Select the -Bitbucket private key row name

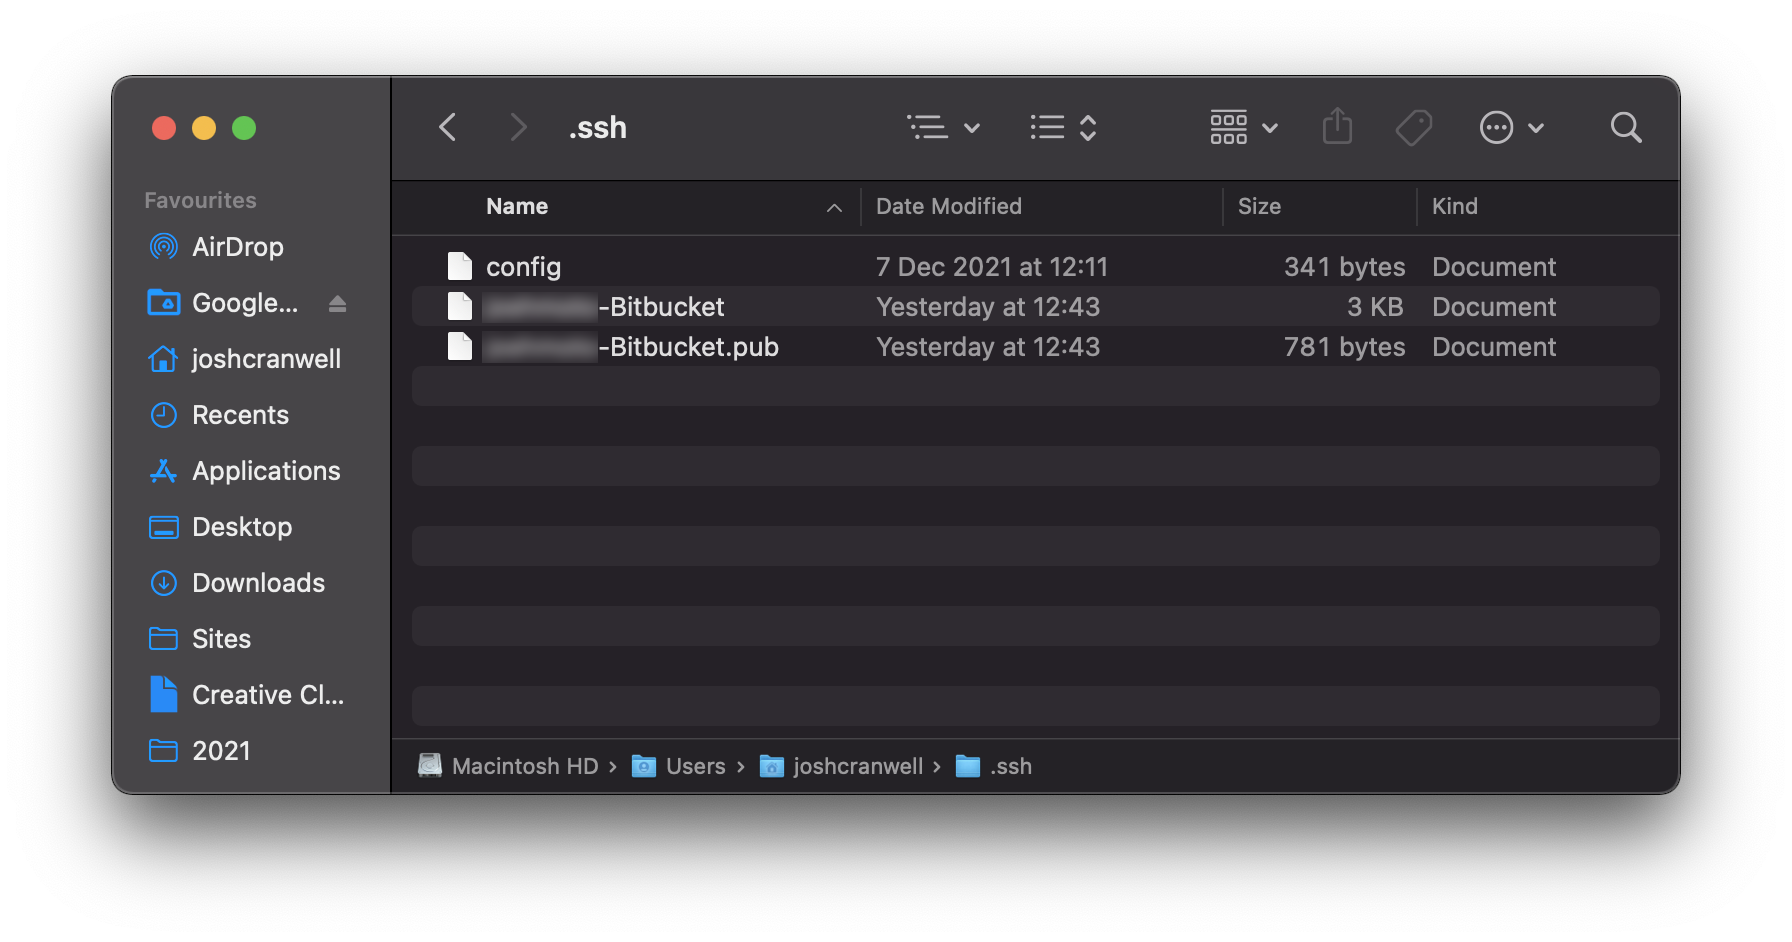pos(604,306)
